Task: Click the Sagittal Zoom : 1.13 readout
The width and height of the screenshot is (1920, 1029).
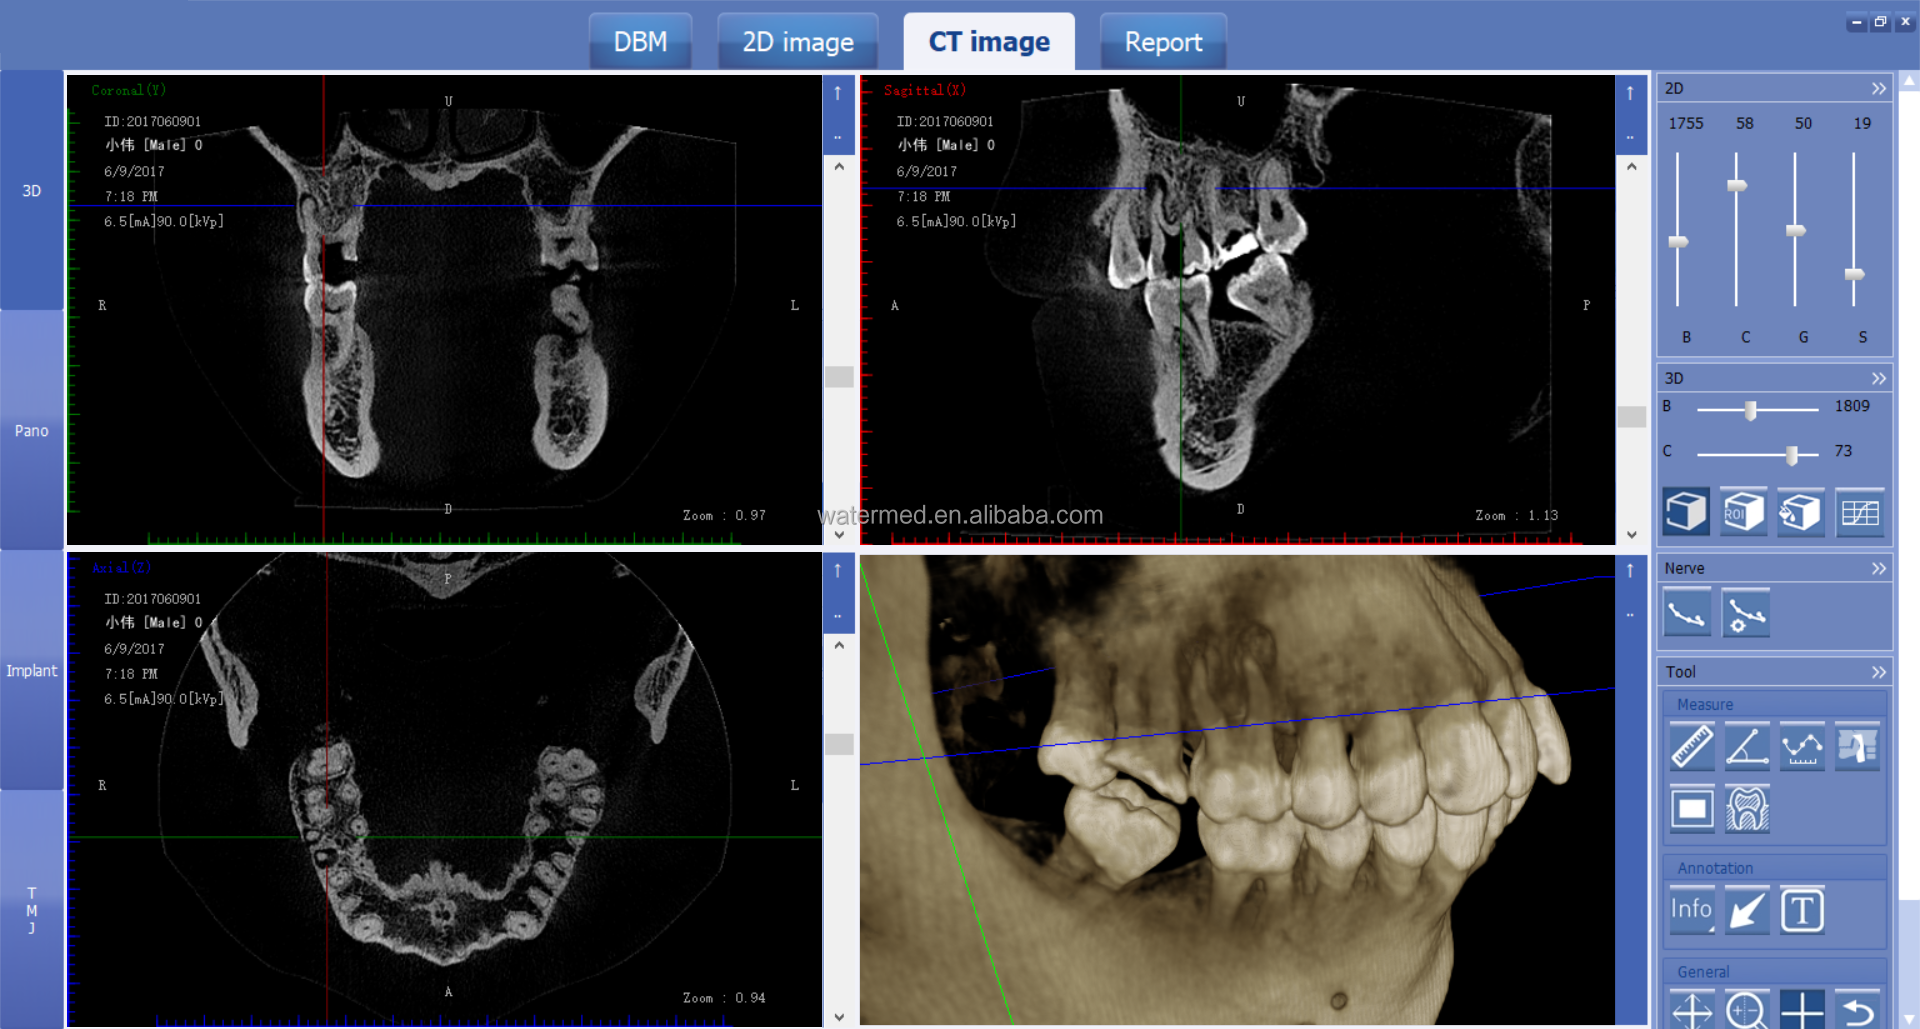Action: click(x=1516, y=516)
